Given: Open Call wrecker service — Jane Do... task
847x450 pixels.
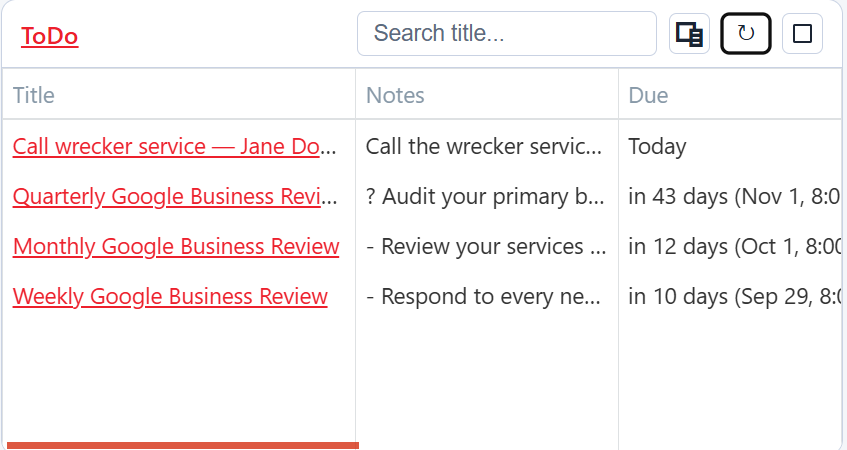Looking at the screenshot, I should click(174, 146).
